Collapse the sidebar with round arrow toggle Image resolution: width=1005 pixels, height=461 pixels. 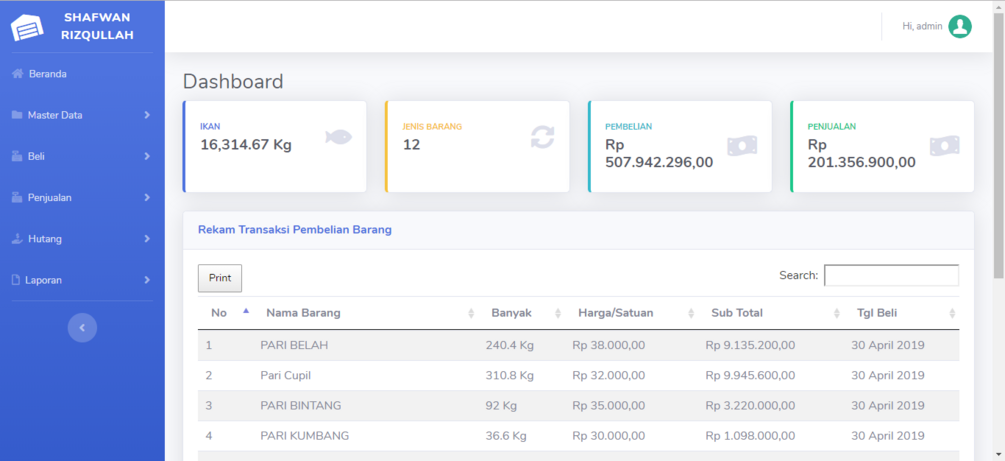point(82,327)
